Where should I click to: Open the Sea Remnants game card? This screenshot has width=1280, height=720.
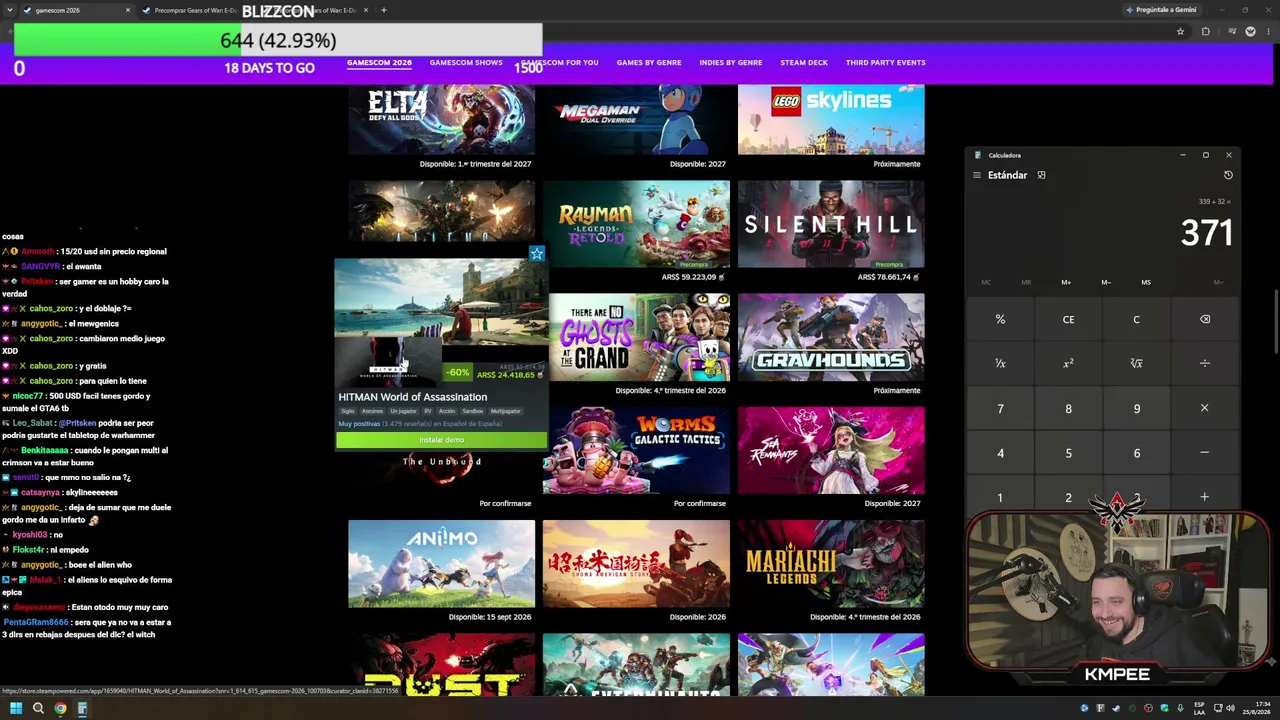(x=831, y=450)
